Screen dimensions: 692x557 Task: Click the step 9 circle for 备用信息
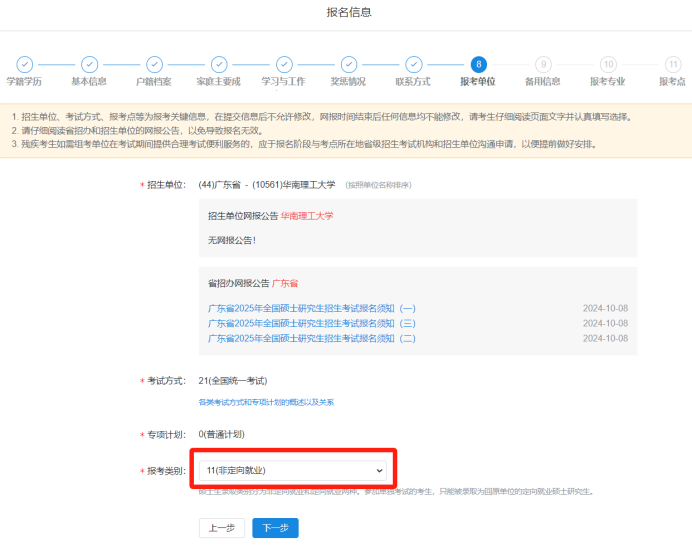[x=544, y=64]
